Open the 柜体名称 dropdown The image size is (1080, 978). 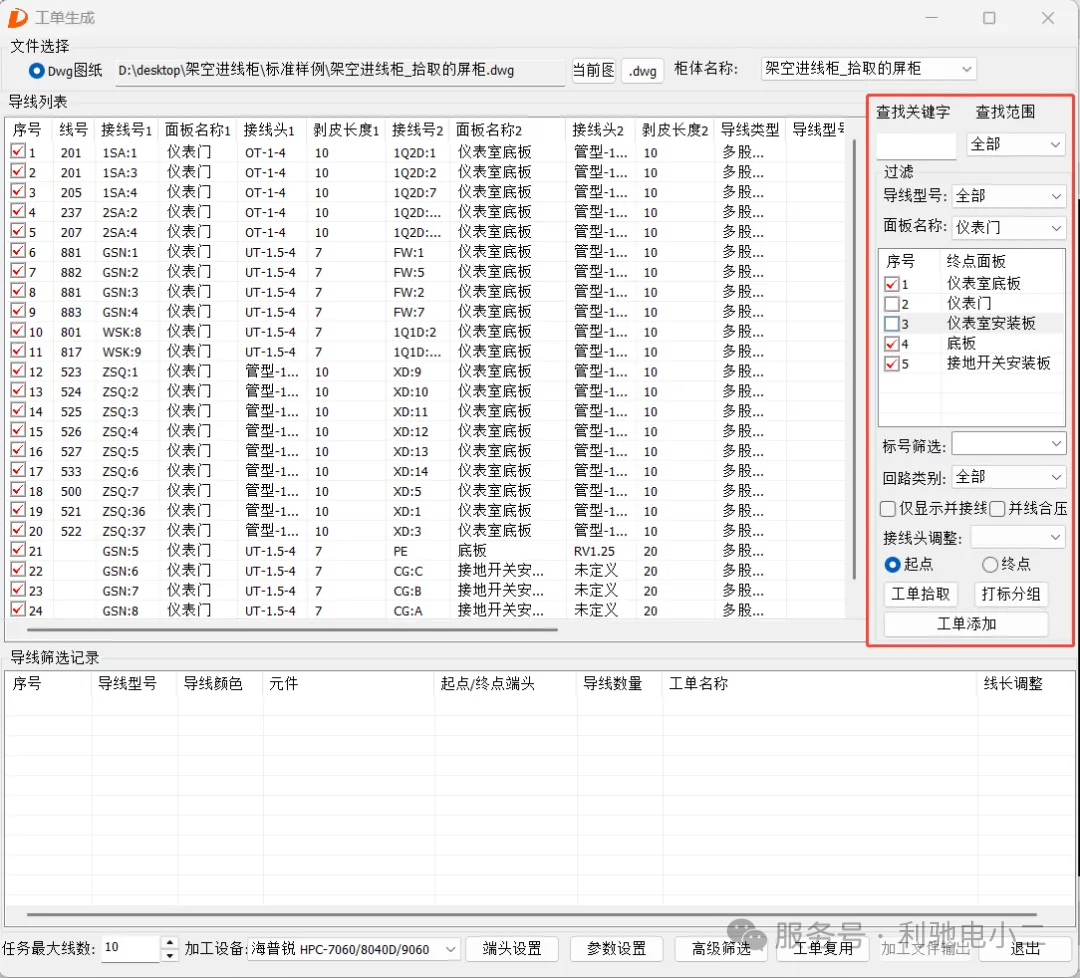pyautogui.click(x=869, y=69)
